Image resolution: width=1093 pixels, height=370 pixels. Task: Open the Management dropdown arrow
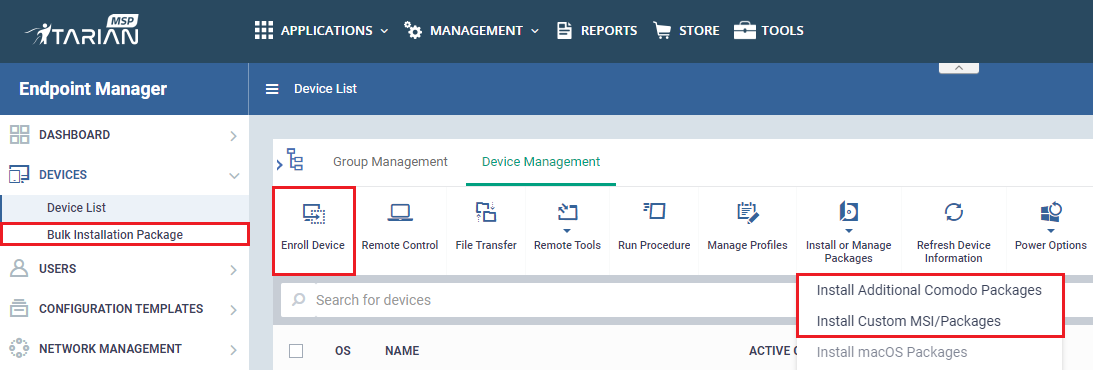[535, 31]
